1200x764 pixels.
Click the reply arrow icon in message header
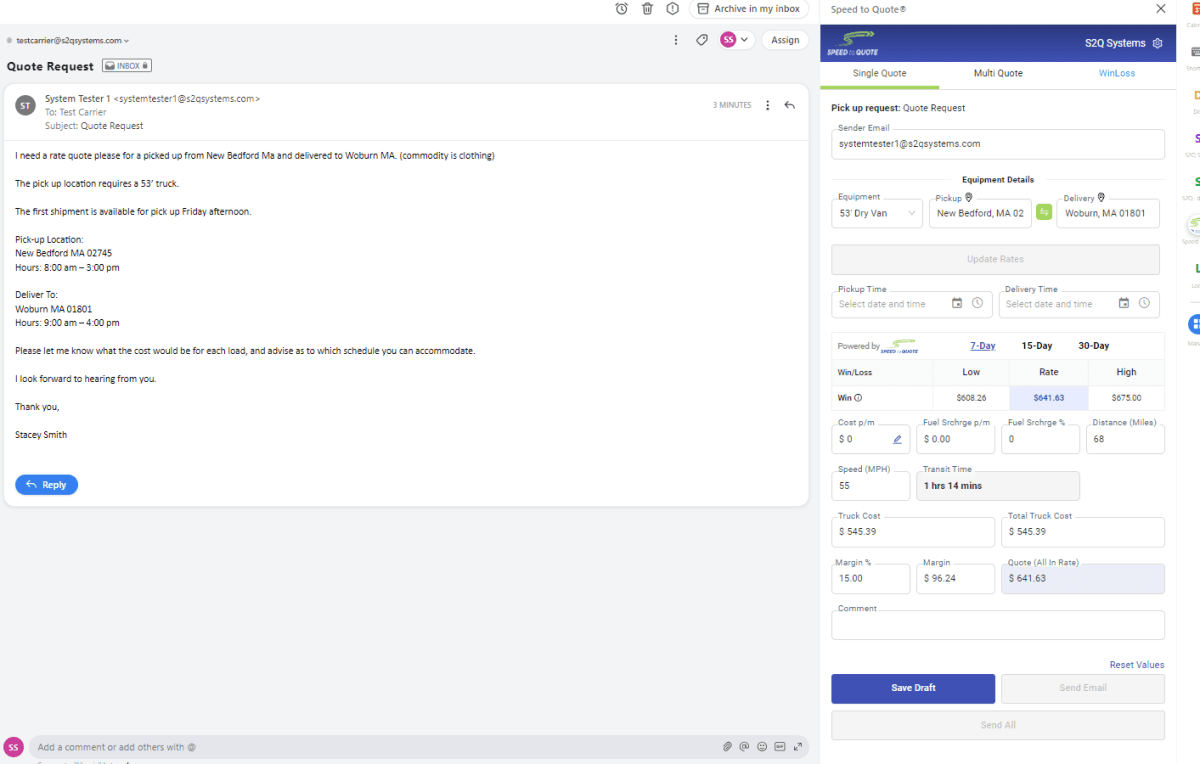pos(790,105)
